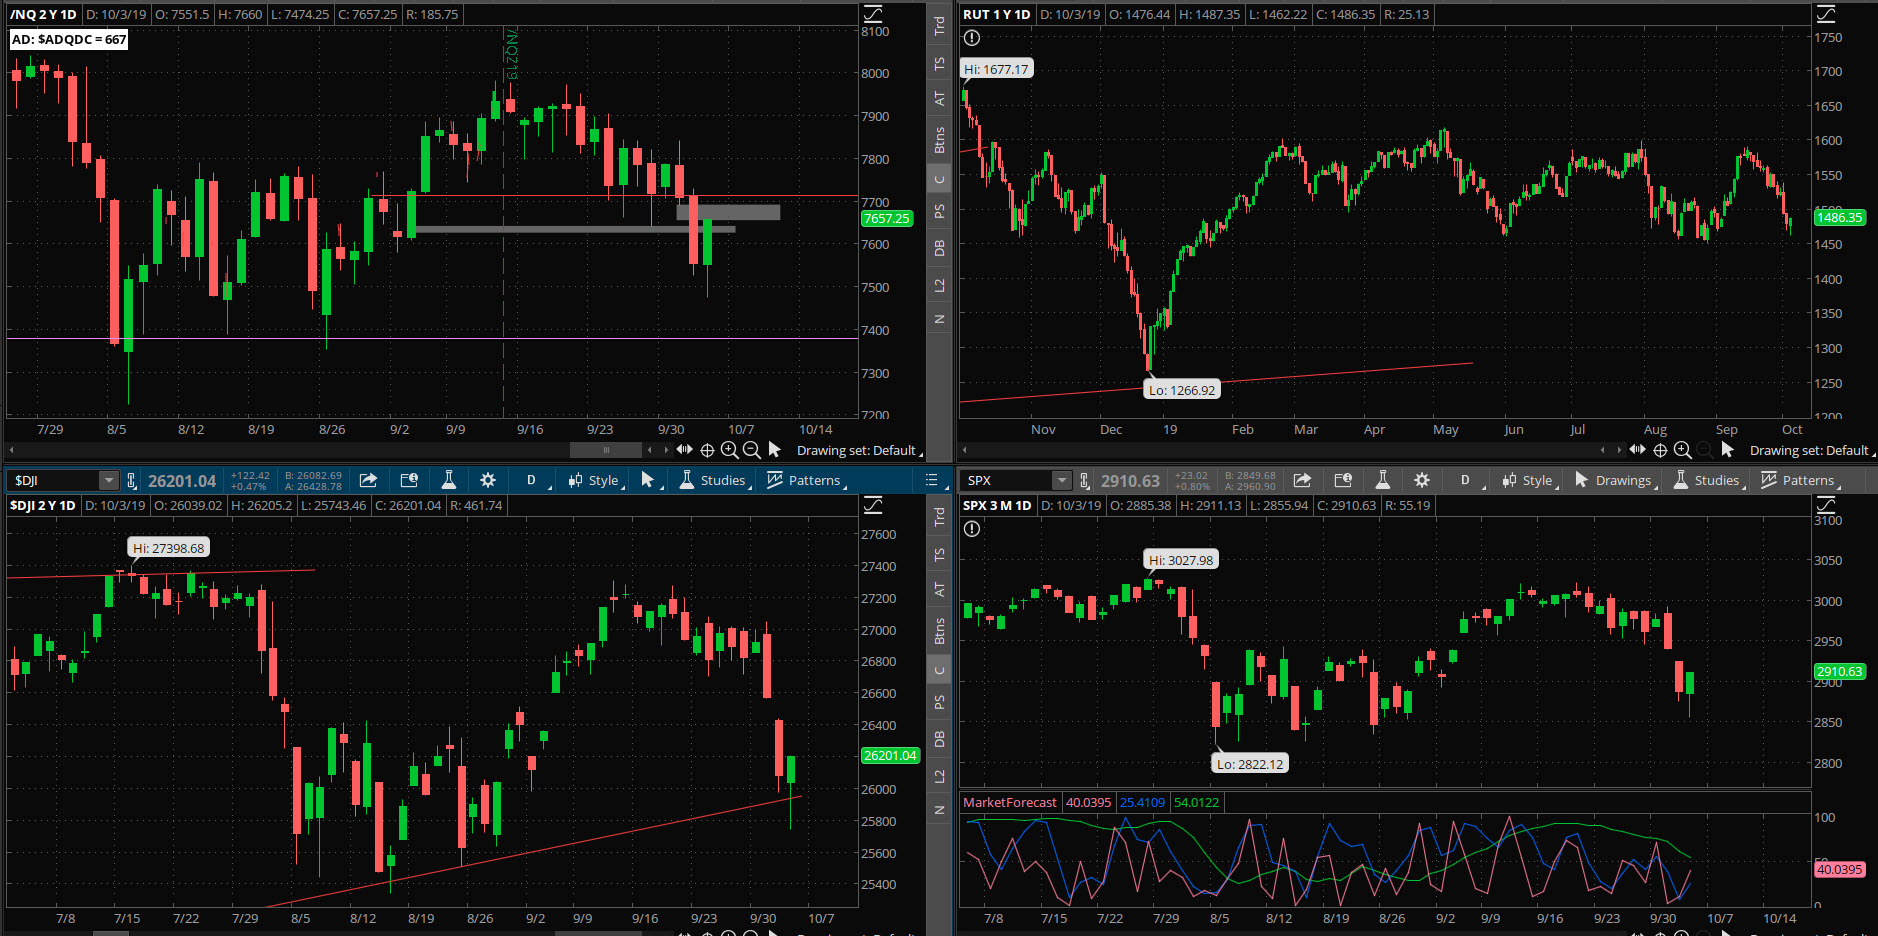Click the flask icon in SPX toolbar

click(1382, 481)
